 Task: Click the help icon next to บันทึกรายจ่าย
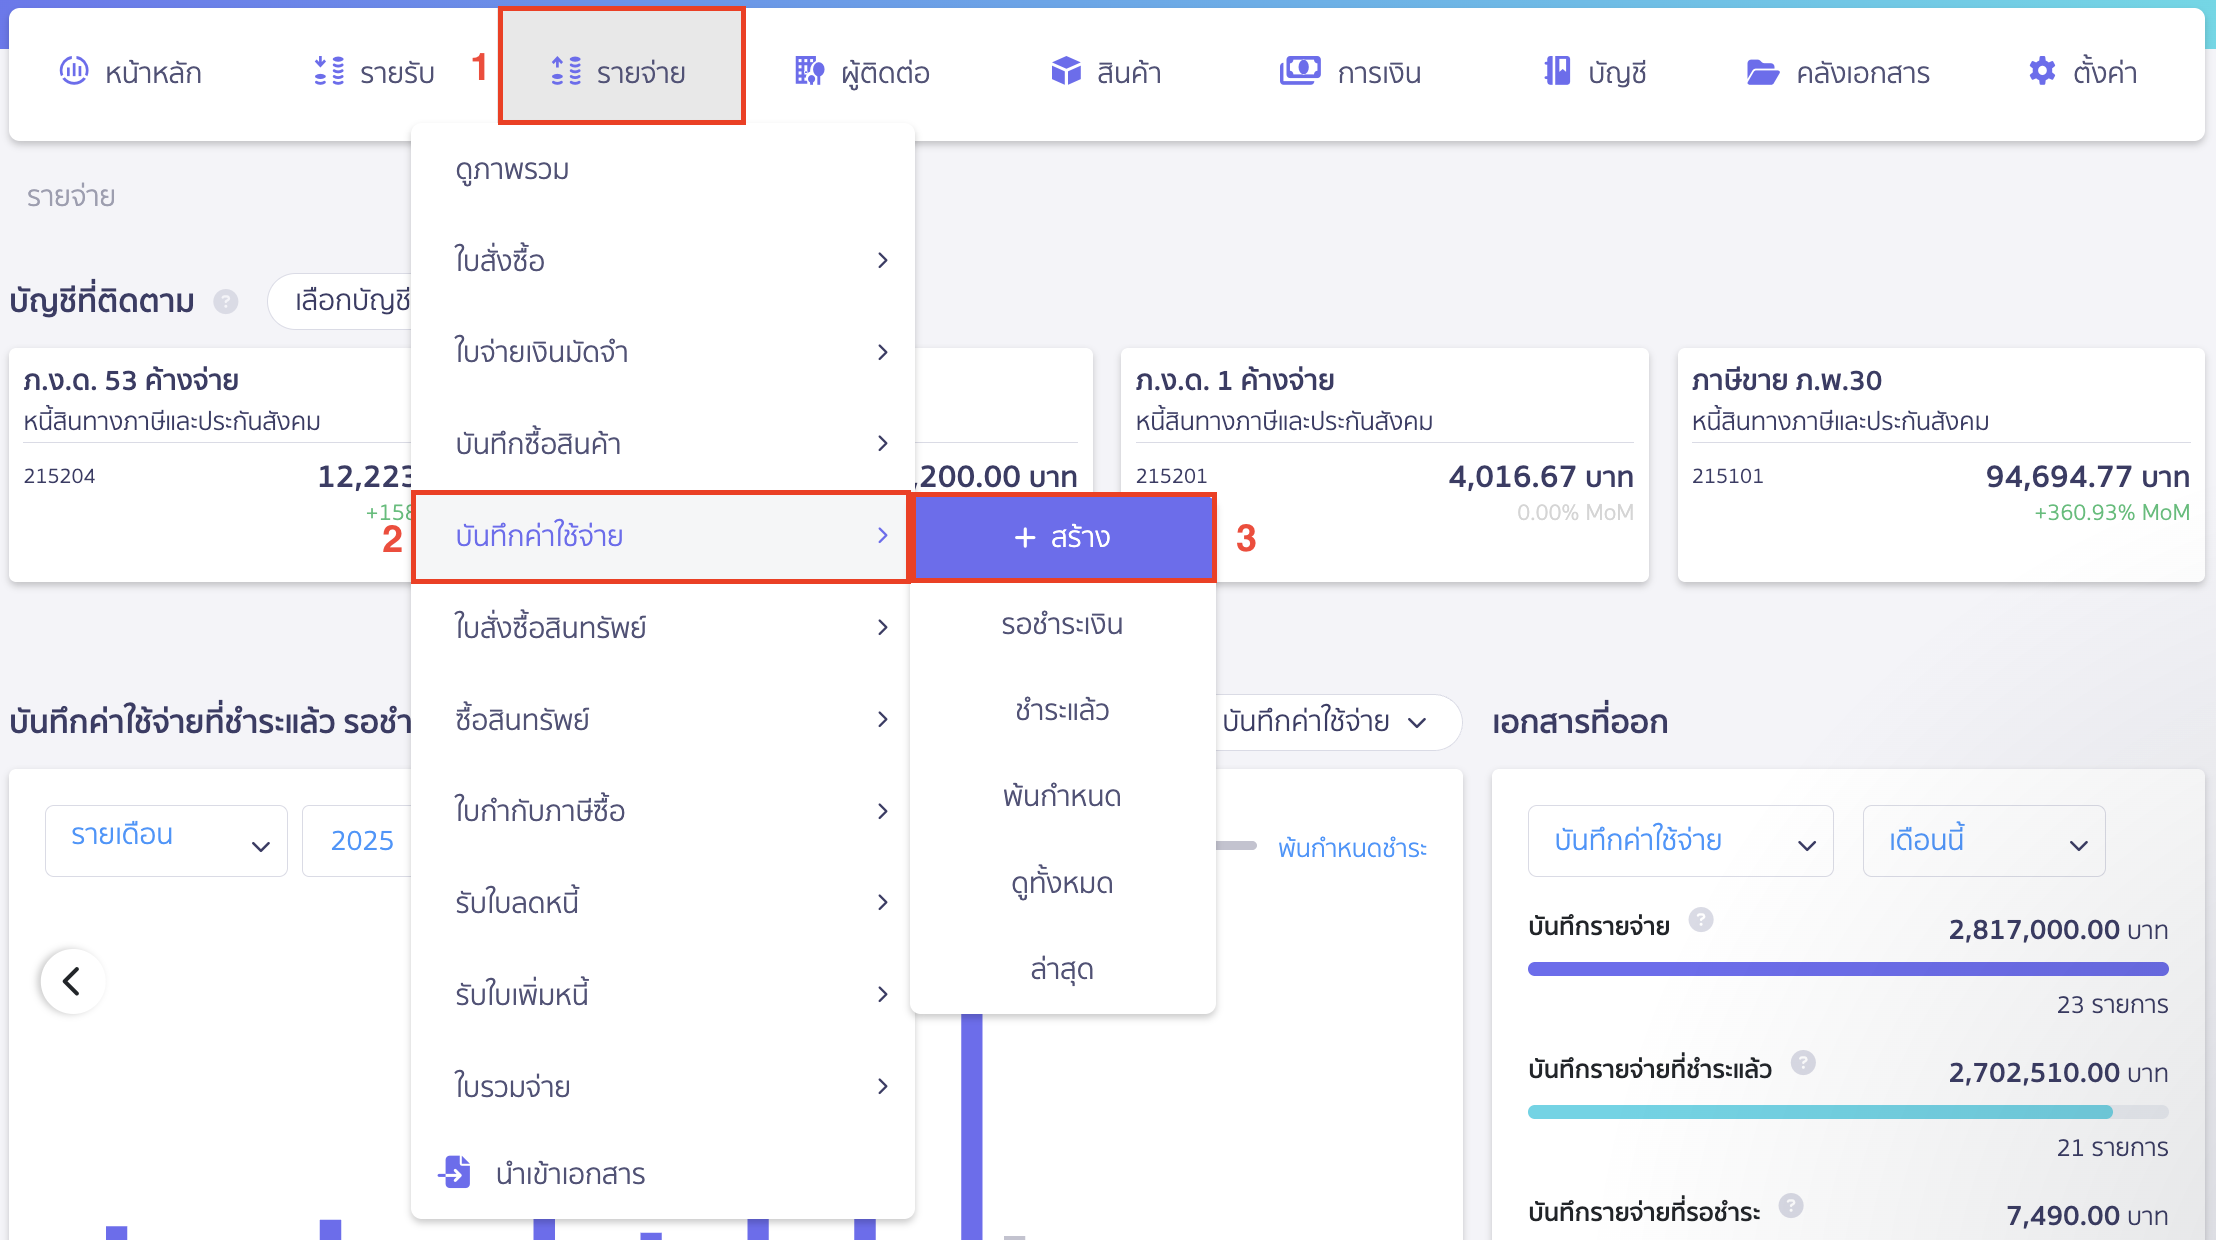1701,919
